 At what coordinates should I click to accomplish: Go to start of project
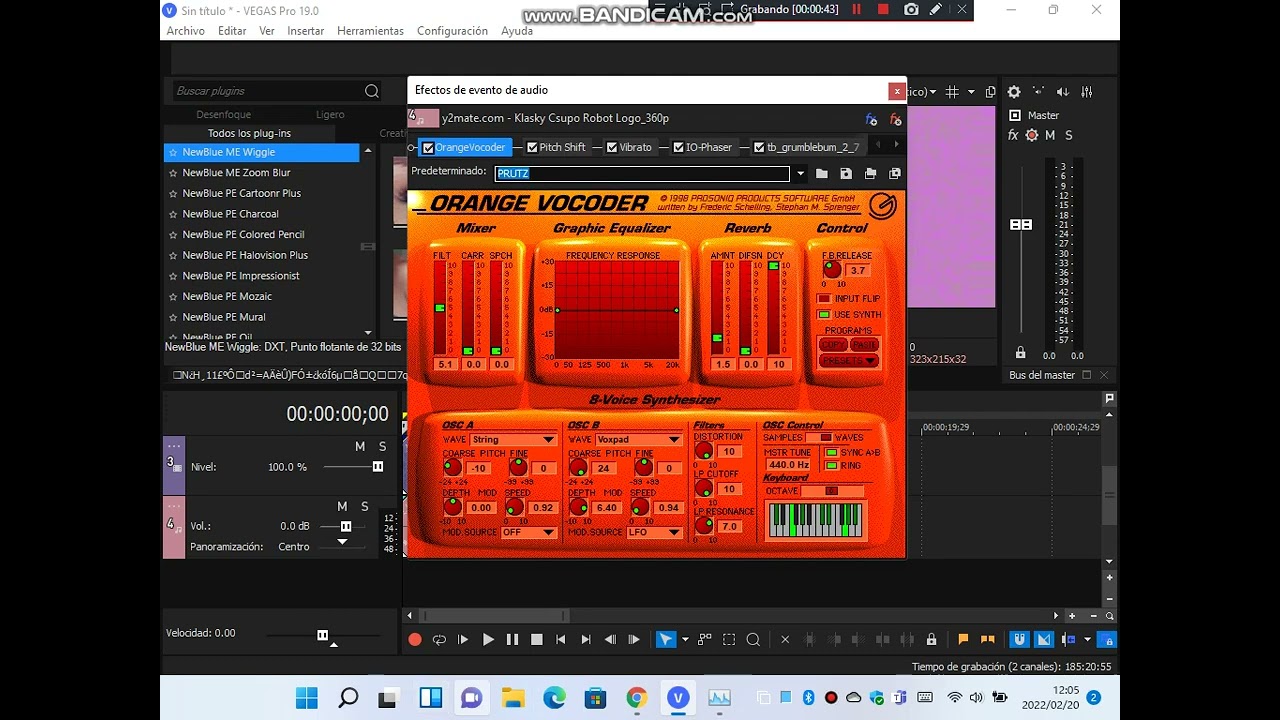click(561, 640)
